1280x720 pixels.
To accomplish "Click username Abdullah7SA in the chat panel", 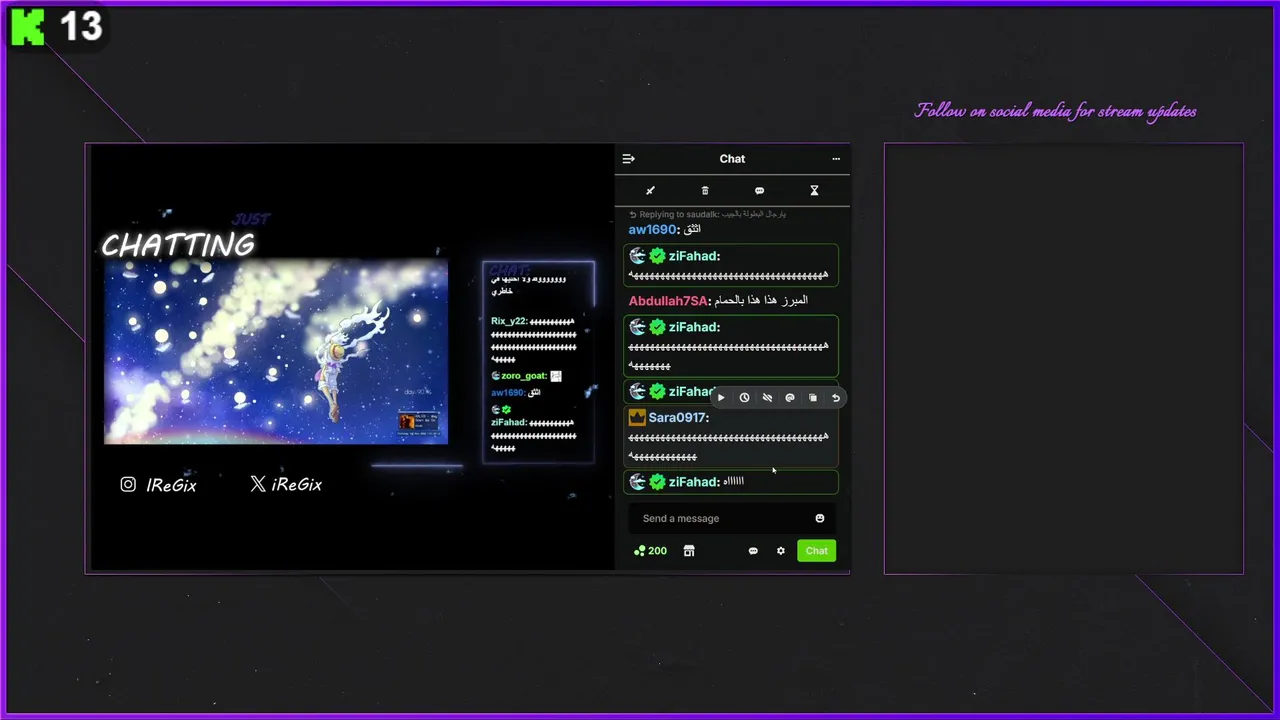I will [x=668, y=301].
